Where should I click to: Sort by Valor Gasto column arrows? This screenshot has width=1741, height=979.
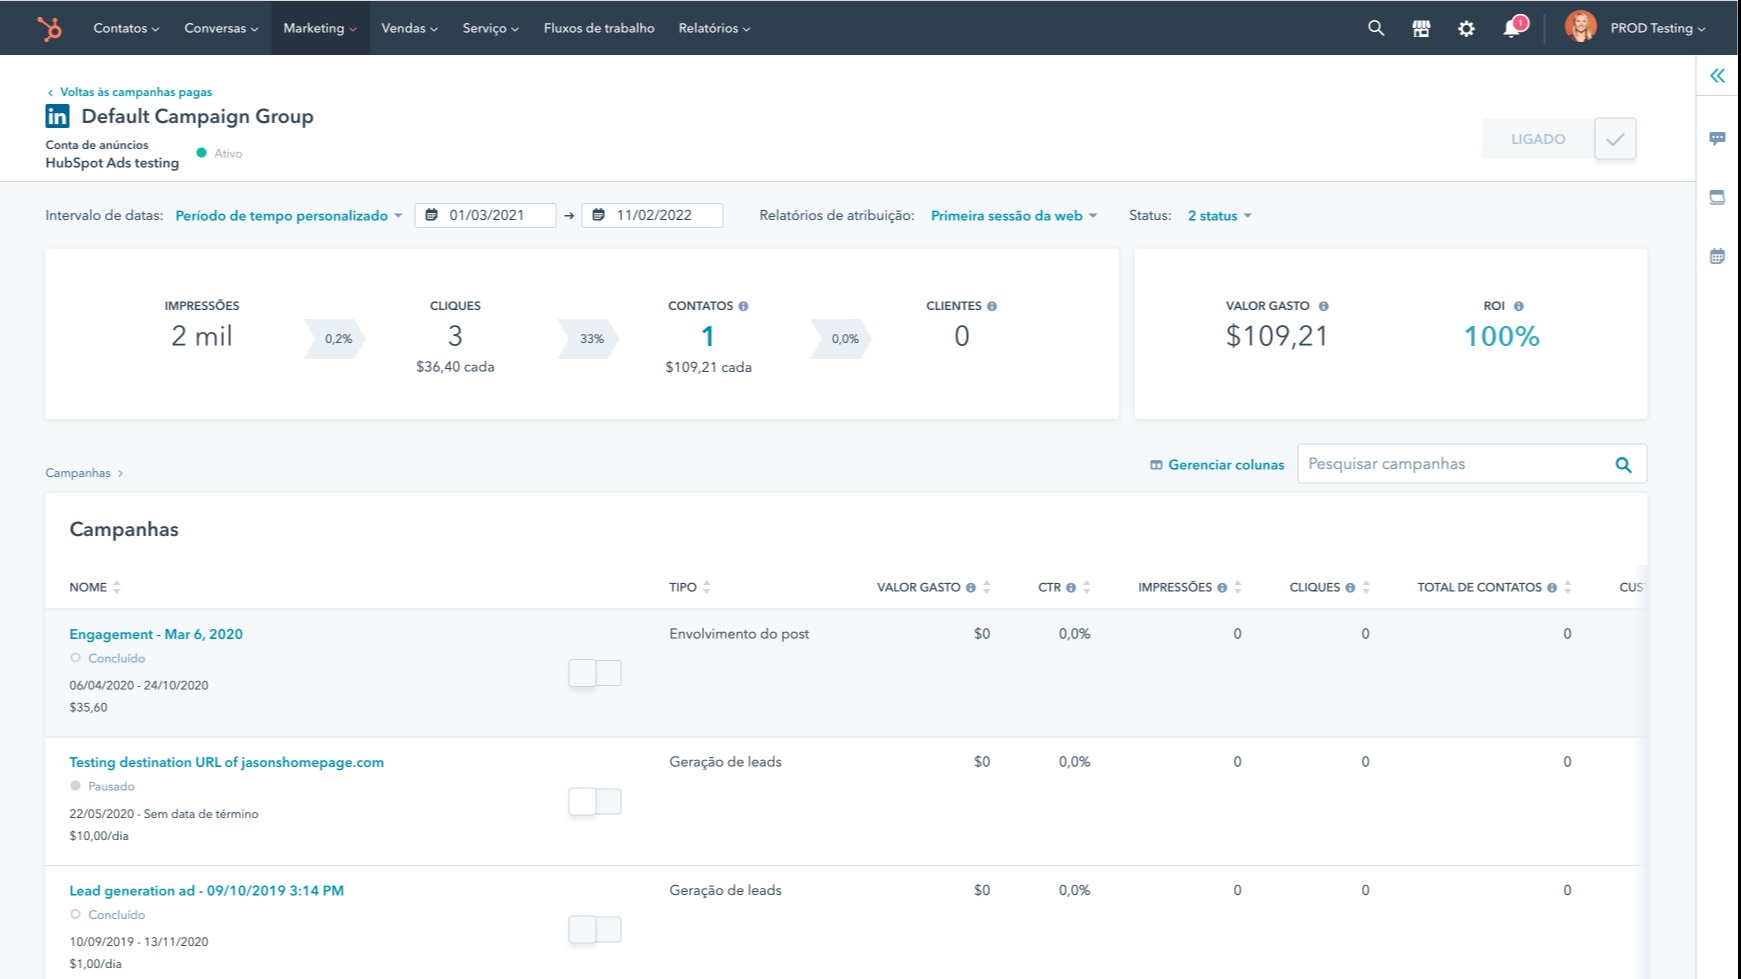(987, 587)
